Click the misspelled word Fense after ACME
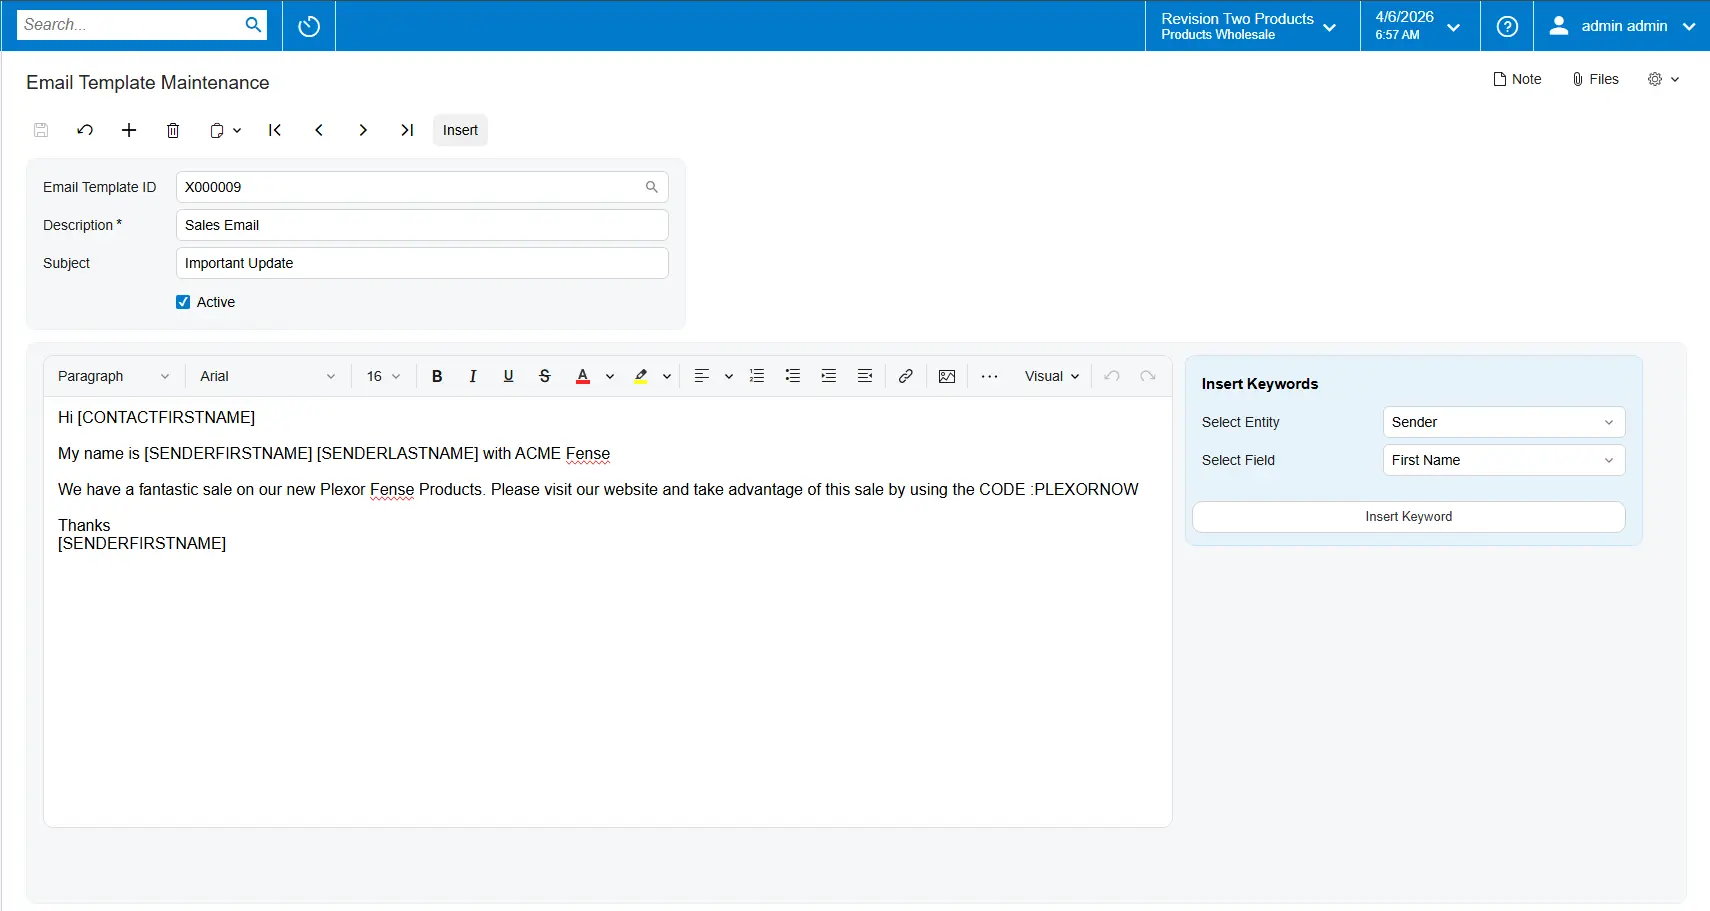Screen dimensions: 1710x911 pyautogui.click(x=588, y=453)
